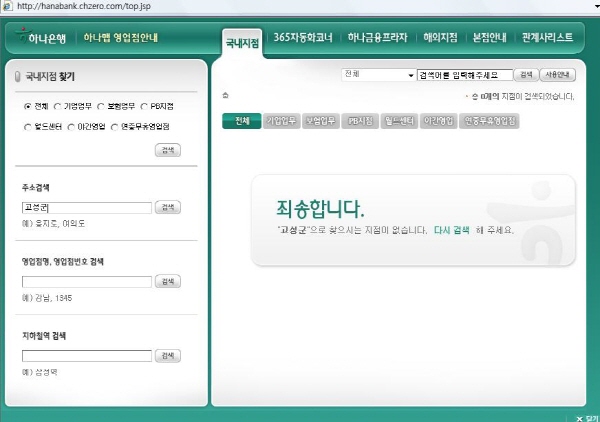
Task: Click the 사용안내 button
Action: [557, 75]
